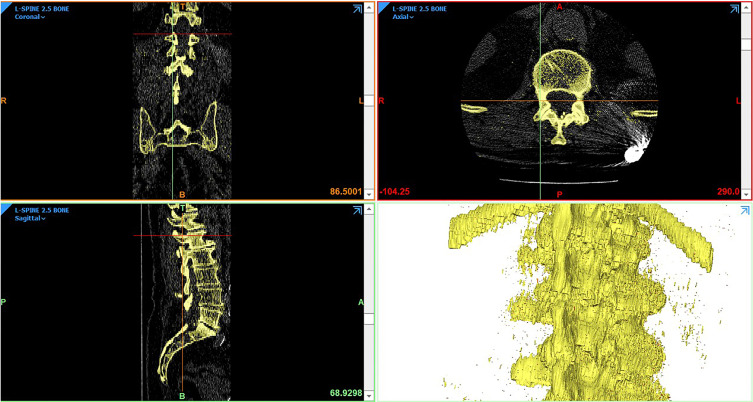
Task: Click Coronal scrollbar up arrow
Action: click(x=369, y=7)
